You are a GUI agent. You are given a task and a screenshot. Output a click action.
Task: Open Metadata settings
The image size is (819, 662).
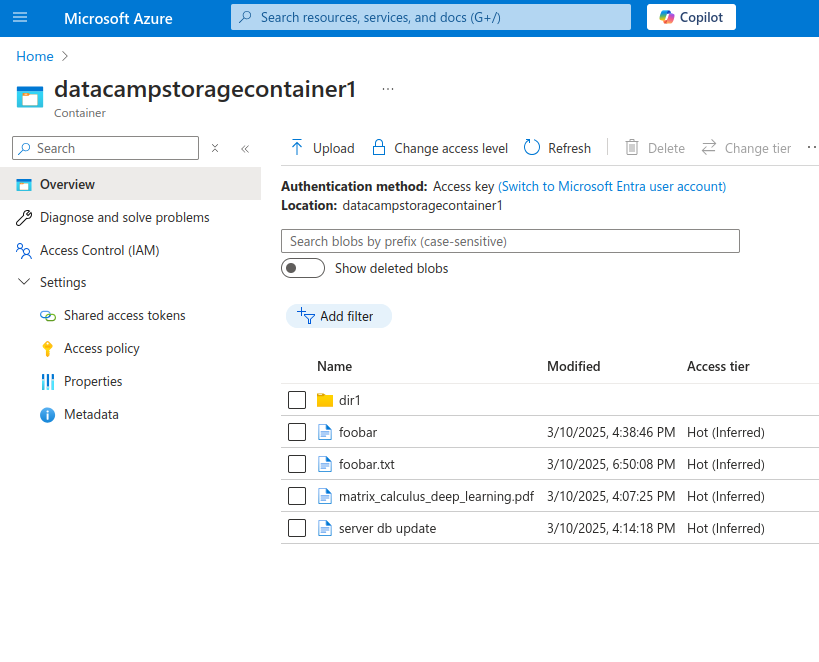(91, 414)
